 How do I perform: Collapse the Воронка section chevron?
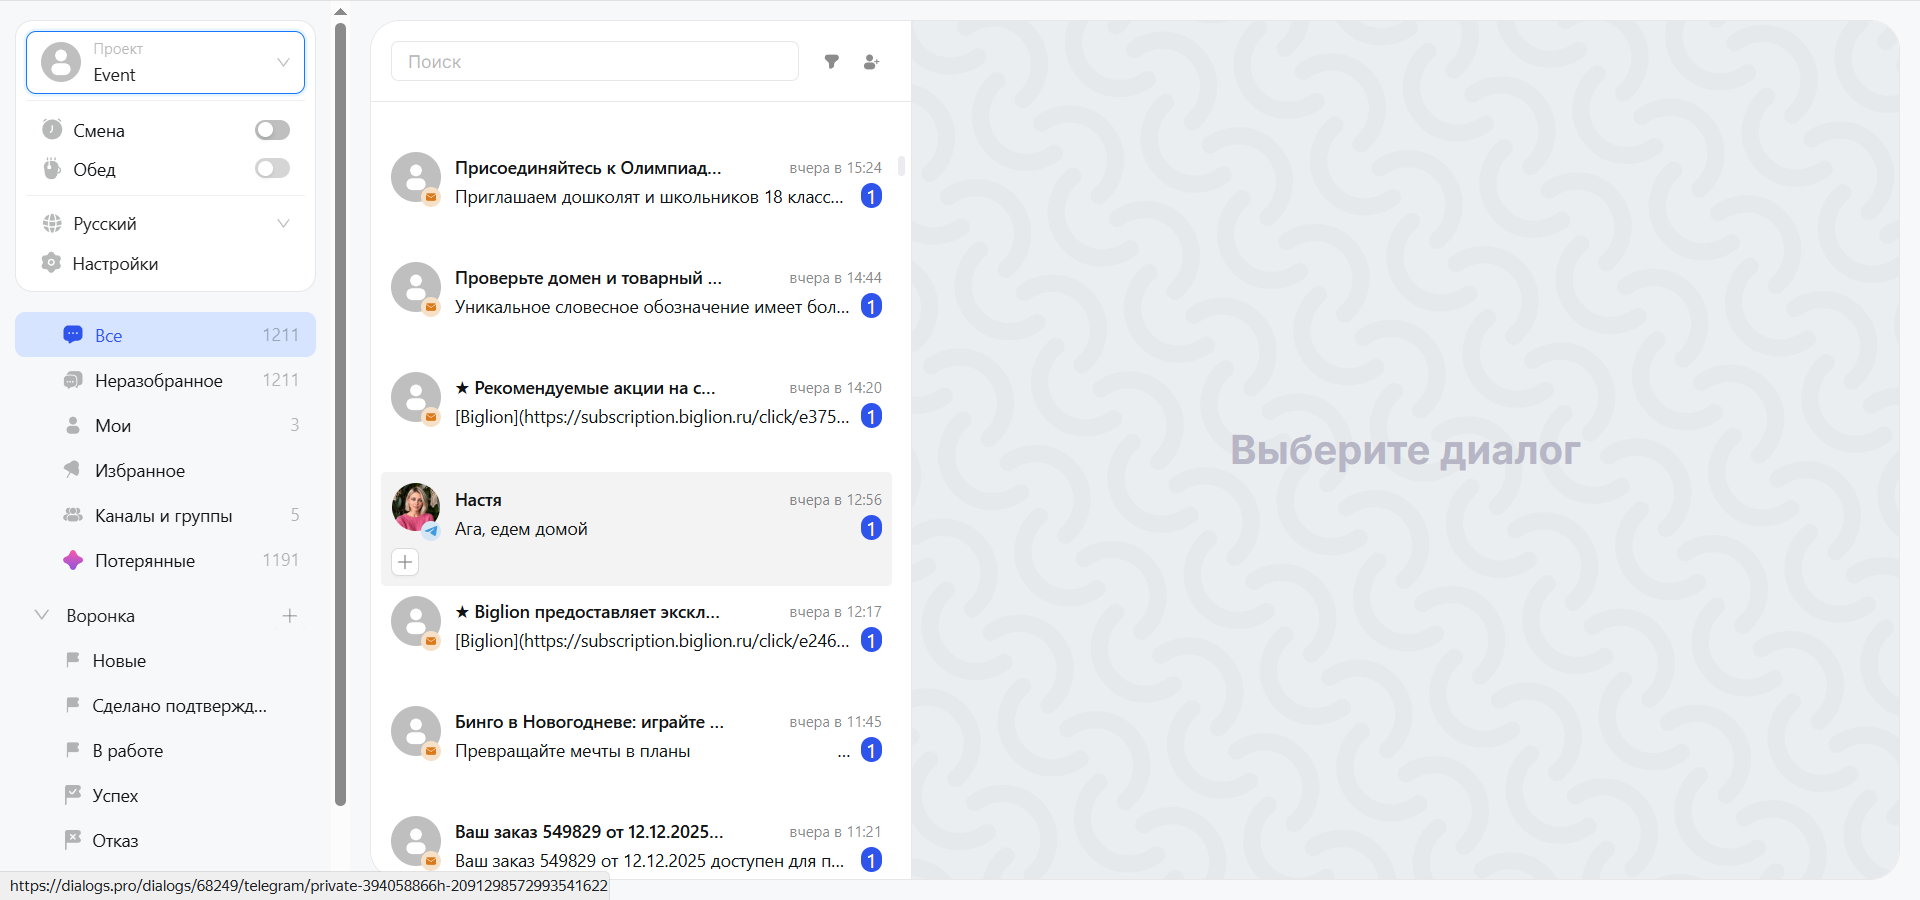(42, 615)
